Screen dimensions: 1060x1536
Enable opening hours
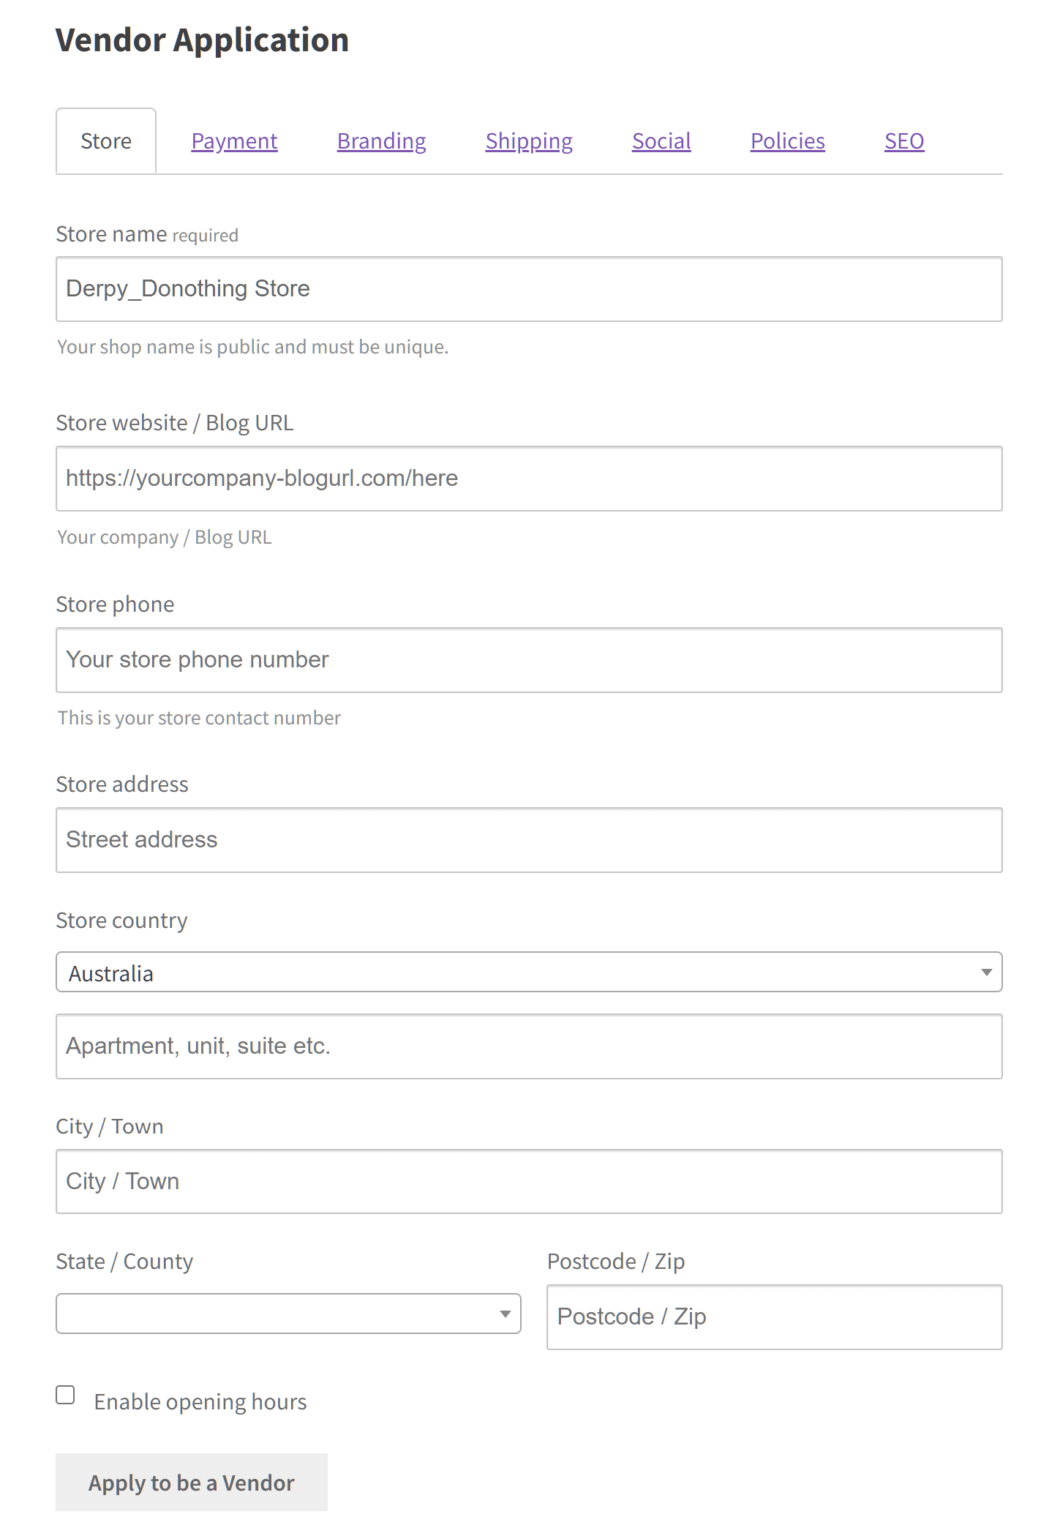tap(65, 1393)
